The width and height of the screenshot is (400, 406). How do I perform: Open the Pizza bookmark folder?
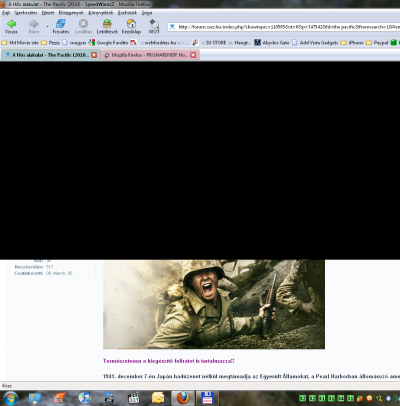(x=51, y=43)
